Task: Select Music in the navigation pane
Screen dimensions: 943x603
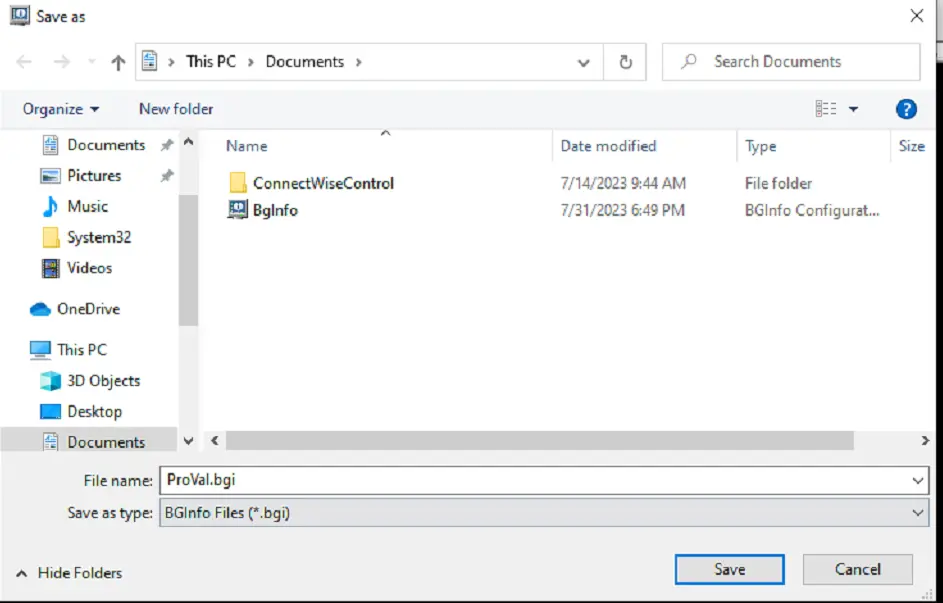Action: click(87, 206)
